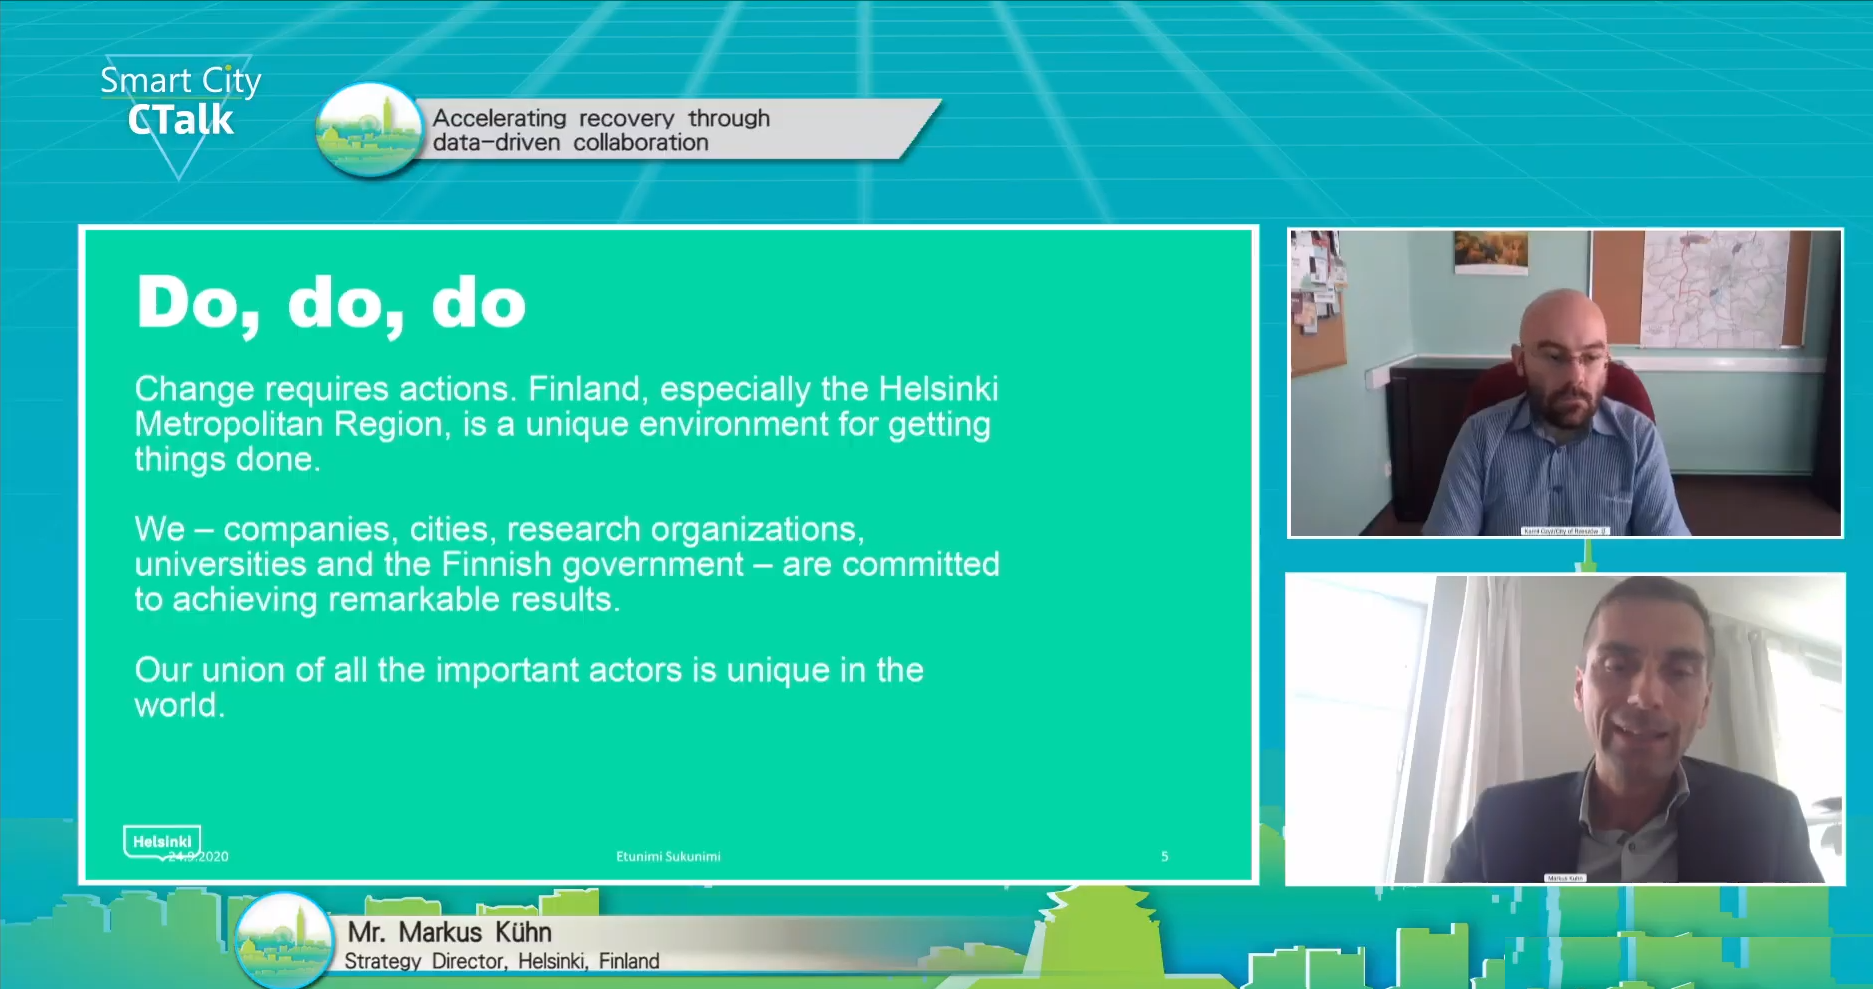Viewport: 1873px width, 989px height.
Task: Click the Helsinki logo on the slide
Action: pyautogui.click(x=161, y=840)
